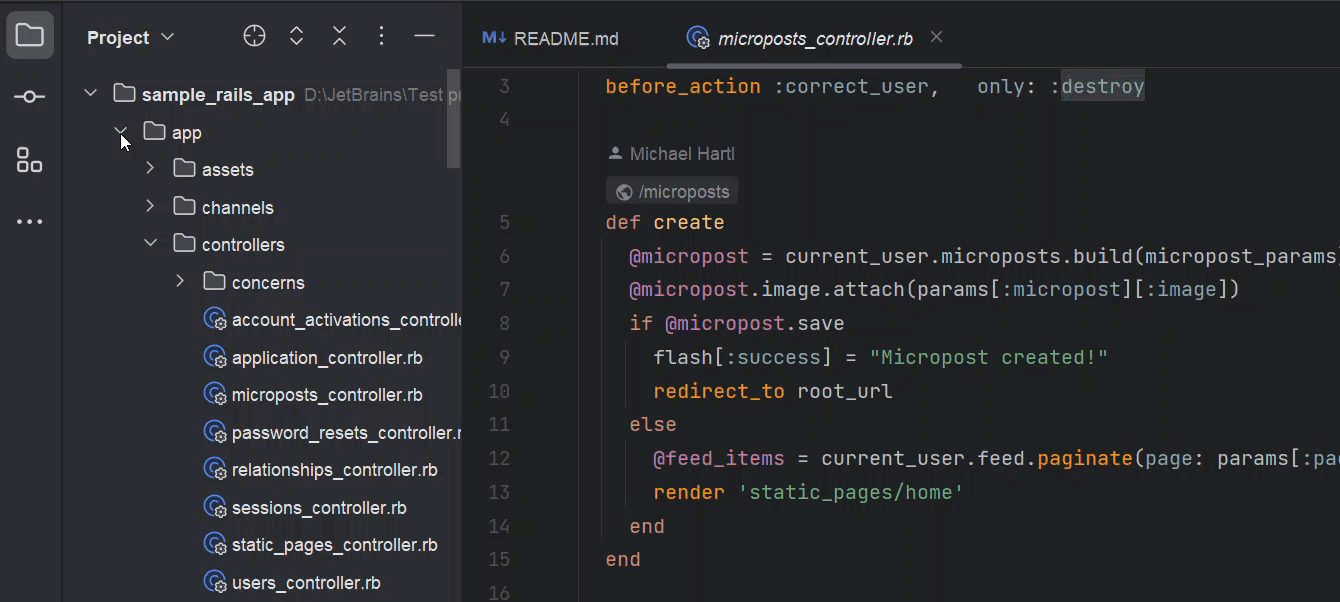This screenshot has width=1340, height=602.
Task: Open the Structure tool window icon
Action: coord(29,160)
